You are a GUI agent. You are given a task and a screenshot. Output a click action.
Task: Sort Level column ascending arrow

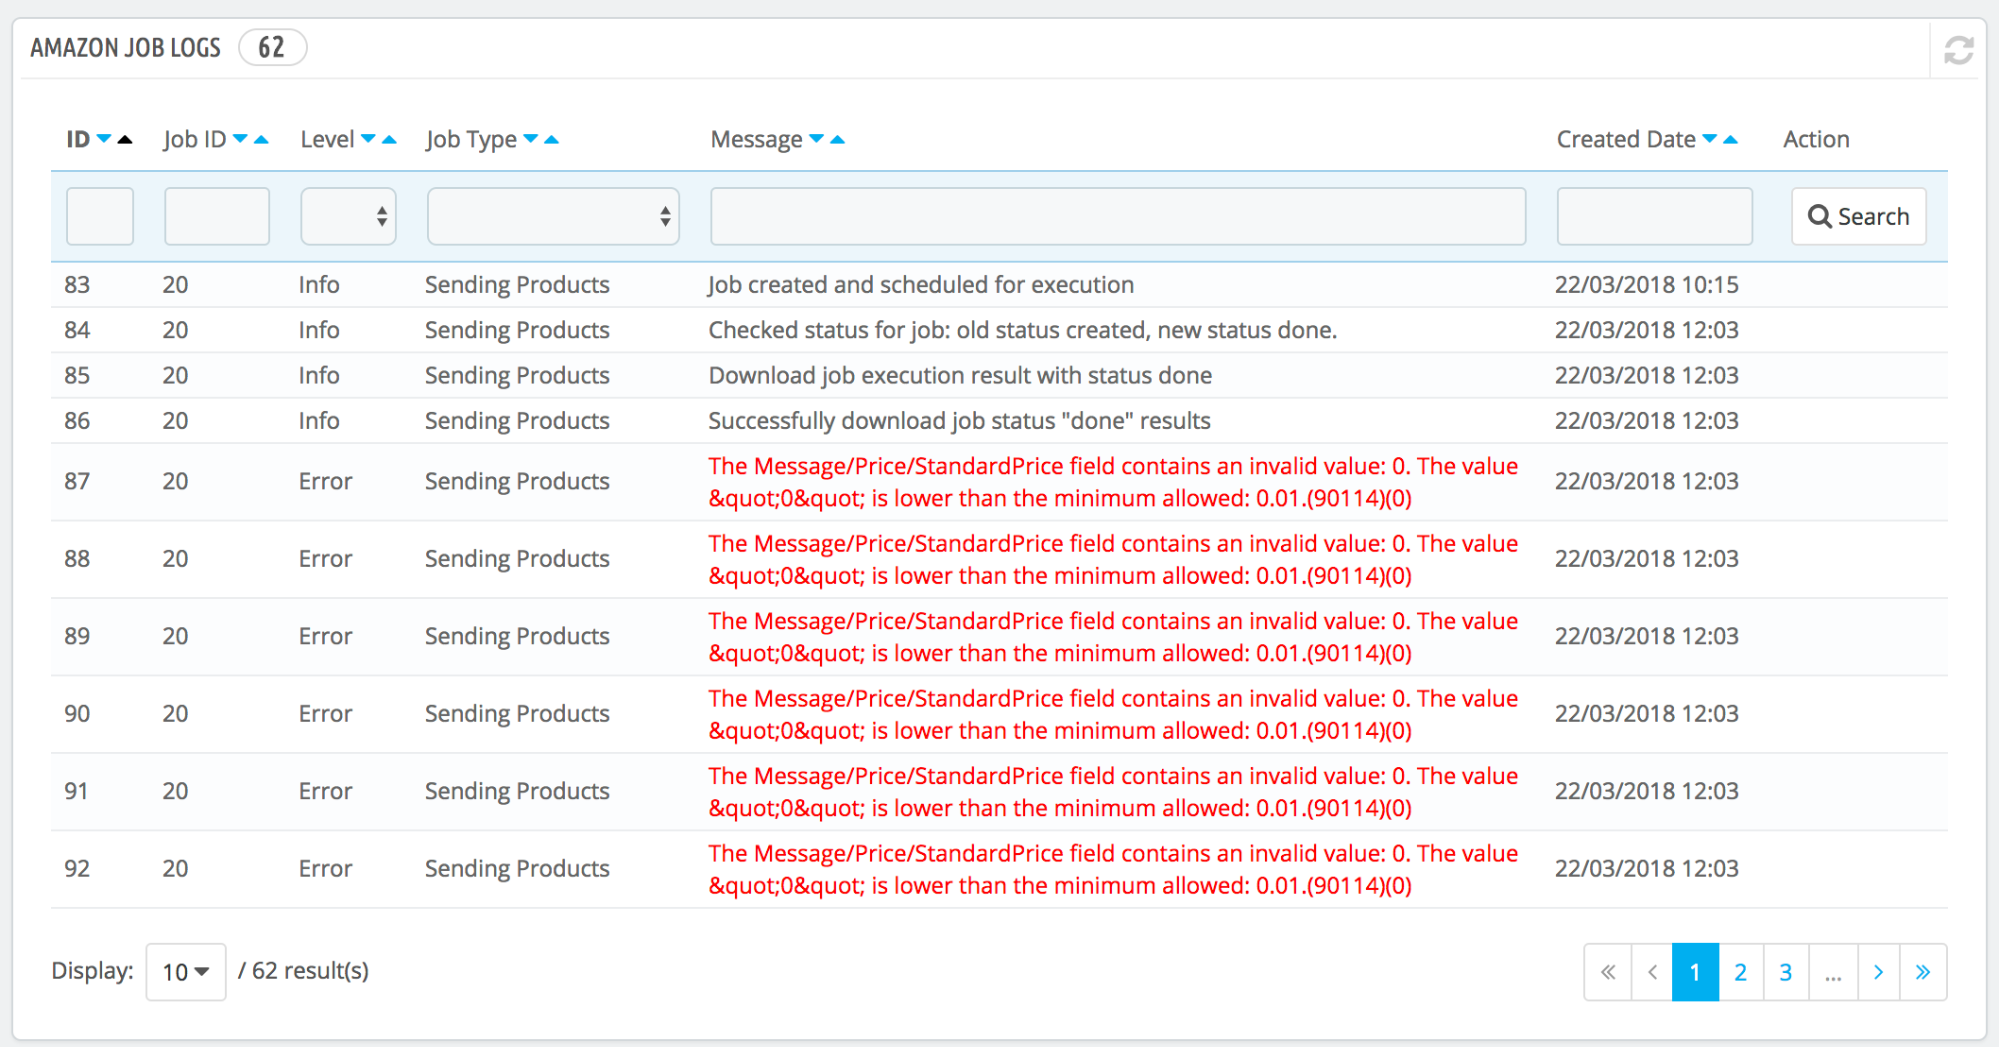coord(389,139)
